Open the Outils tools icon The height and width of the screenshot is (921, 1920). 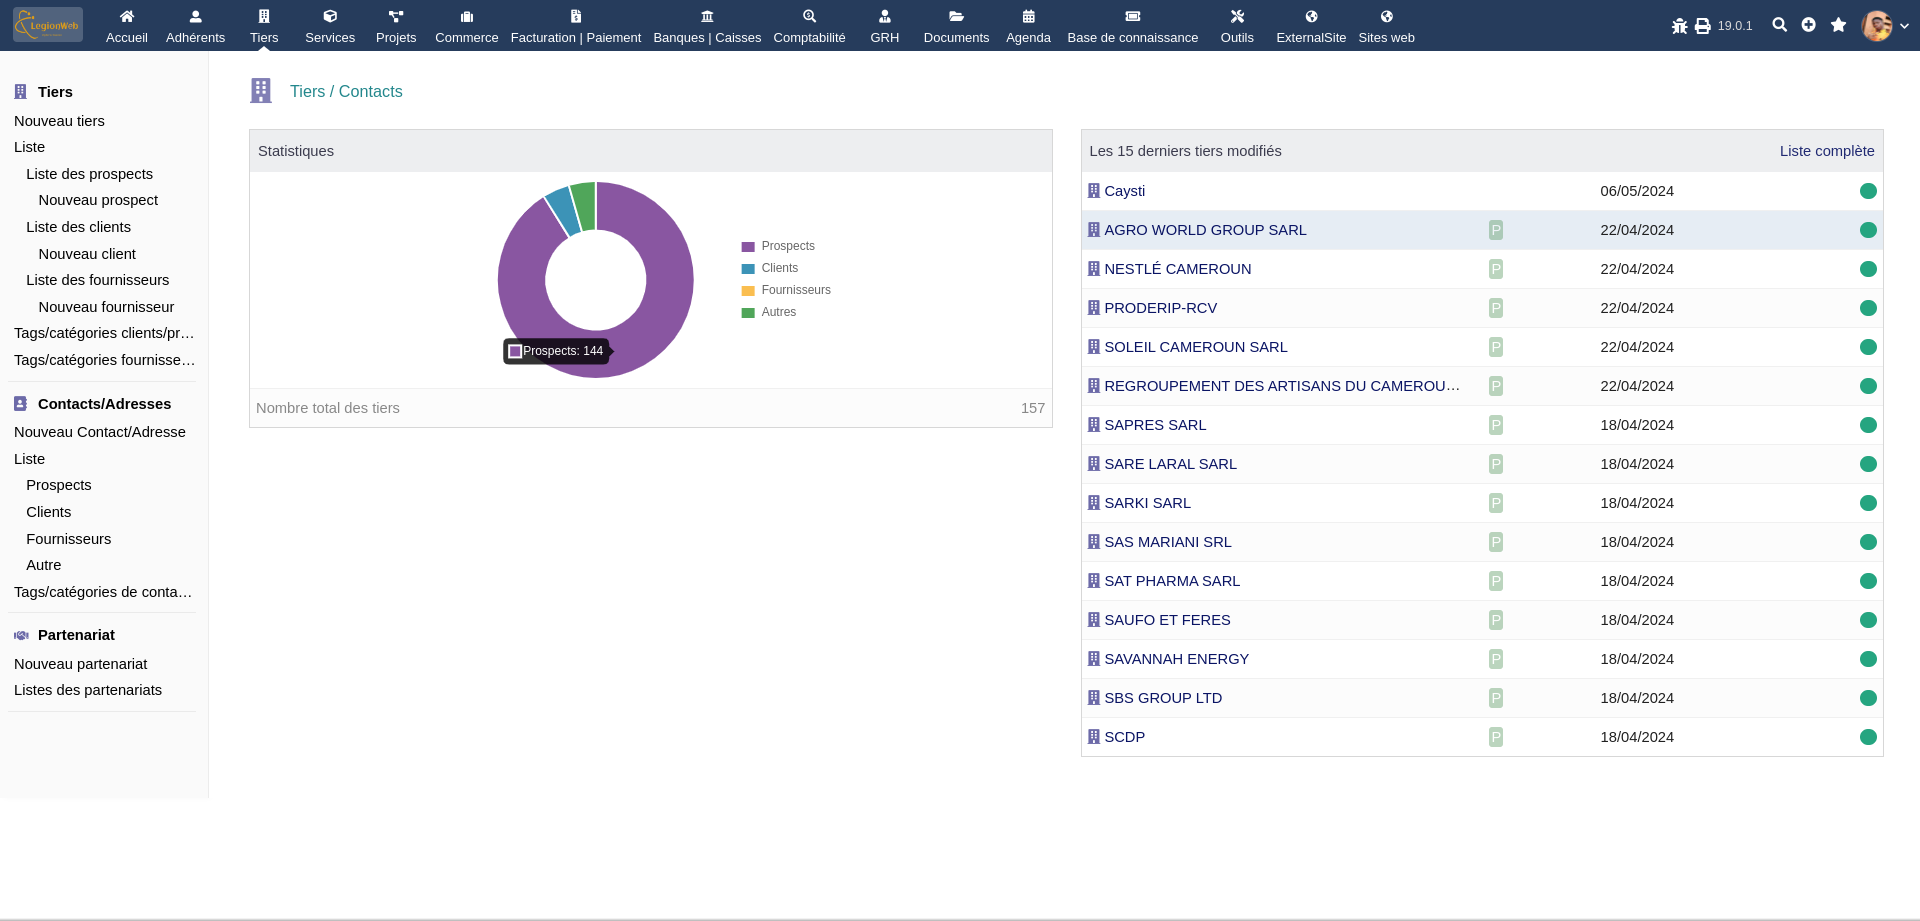[1237, 16]
